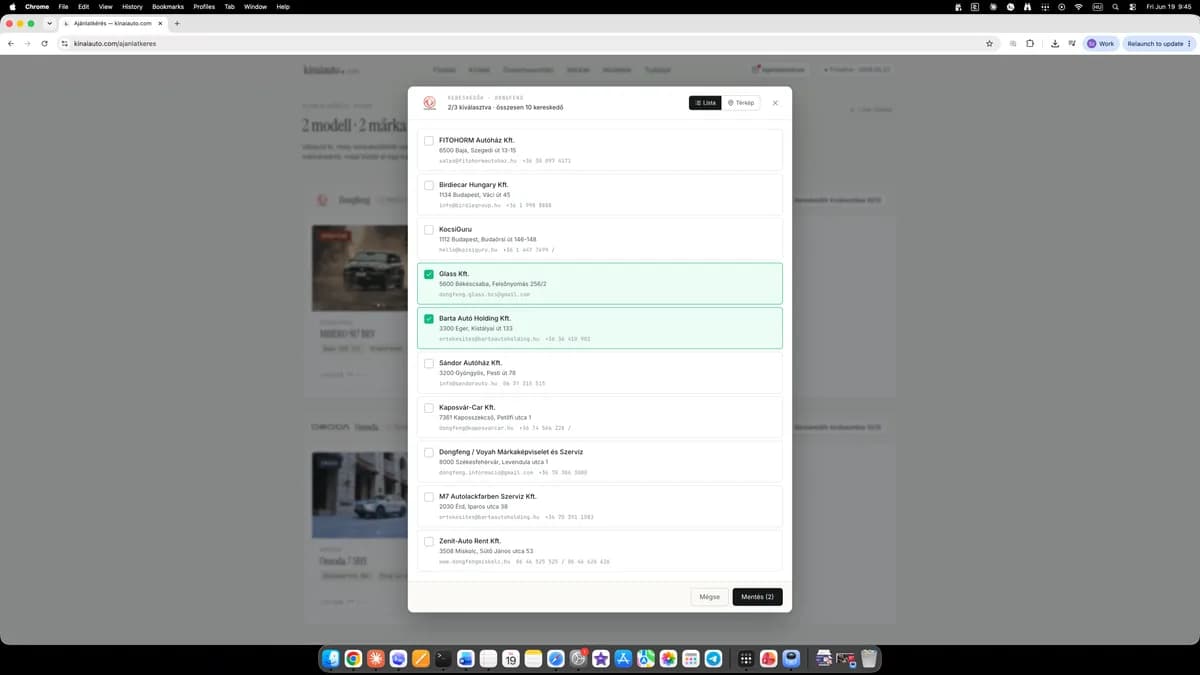Open the Profiles menu
Screen dimensions: 1200x675
coord(204,6)
